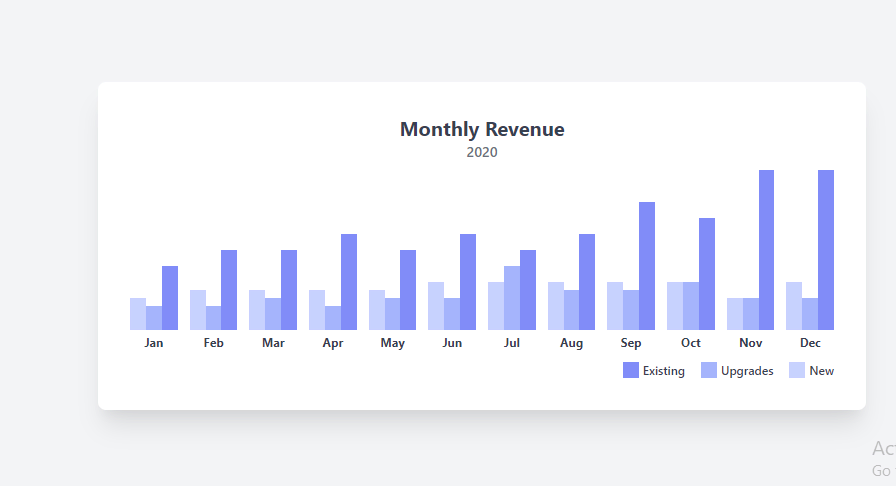Click the Existing bar for Jul

[x=528, y=290]
